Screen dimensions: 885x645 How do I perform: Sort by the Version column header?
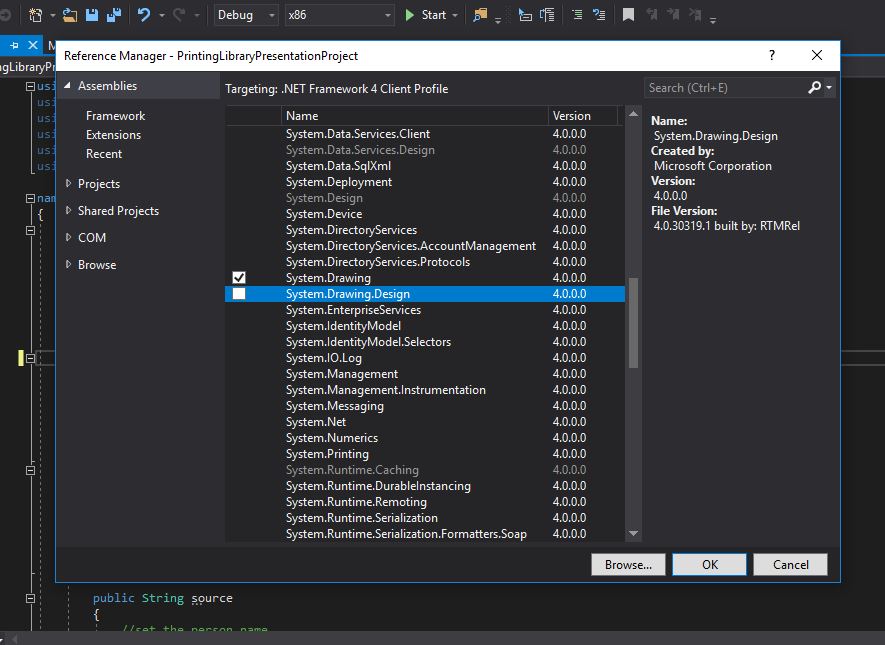tap(582, 116)
